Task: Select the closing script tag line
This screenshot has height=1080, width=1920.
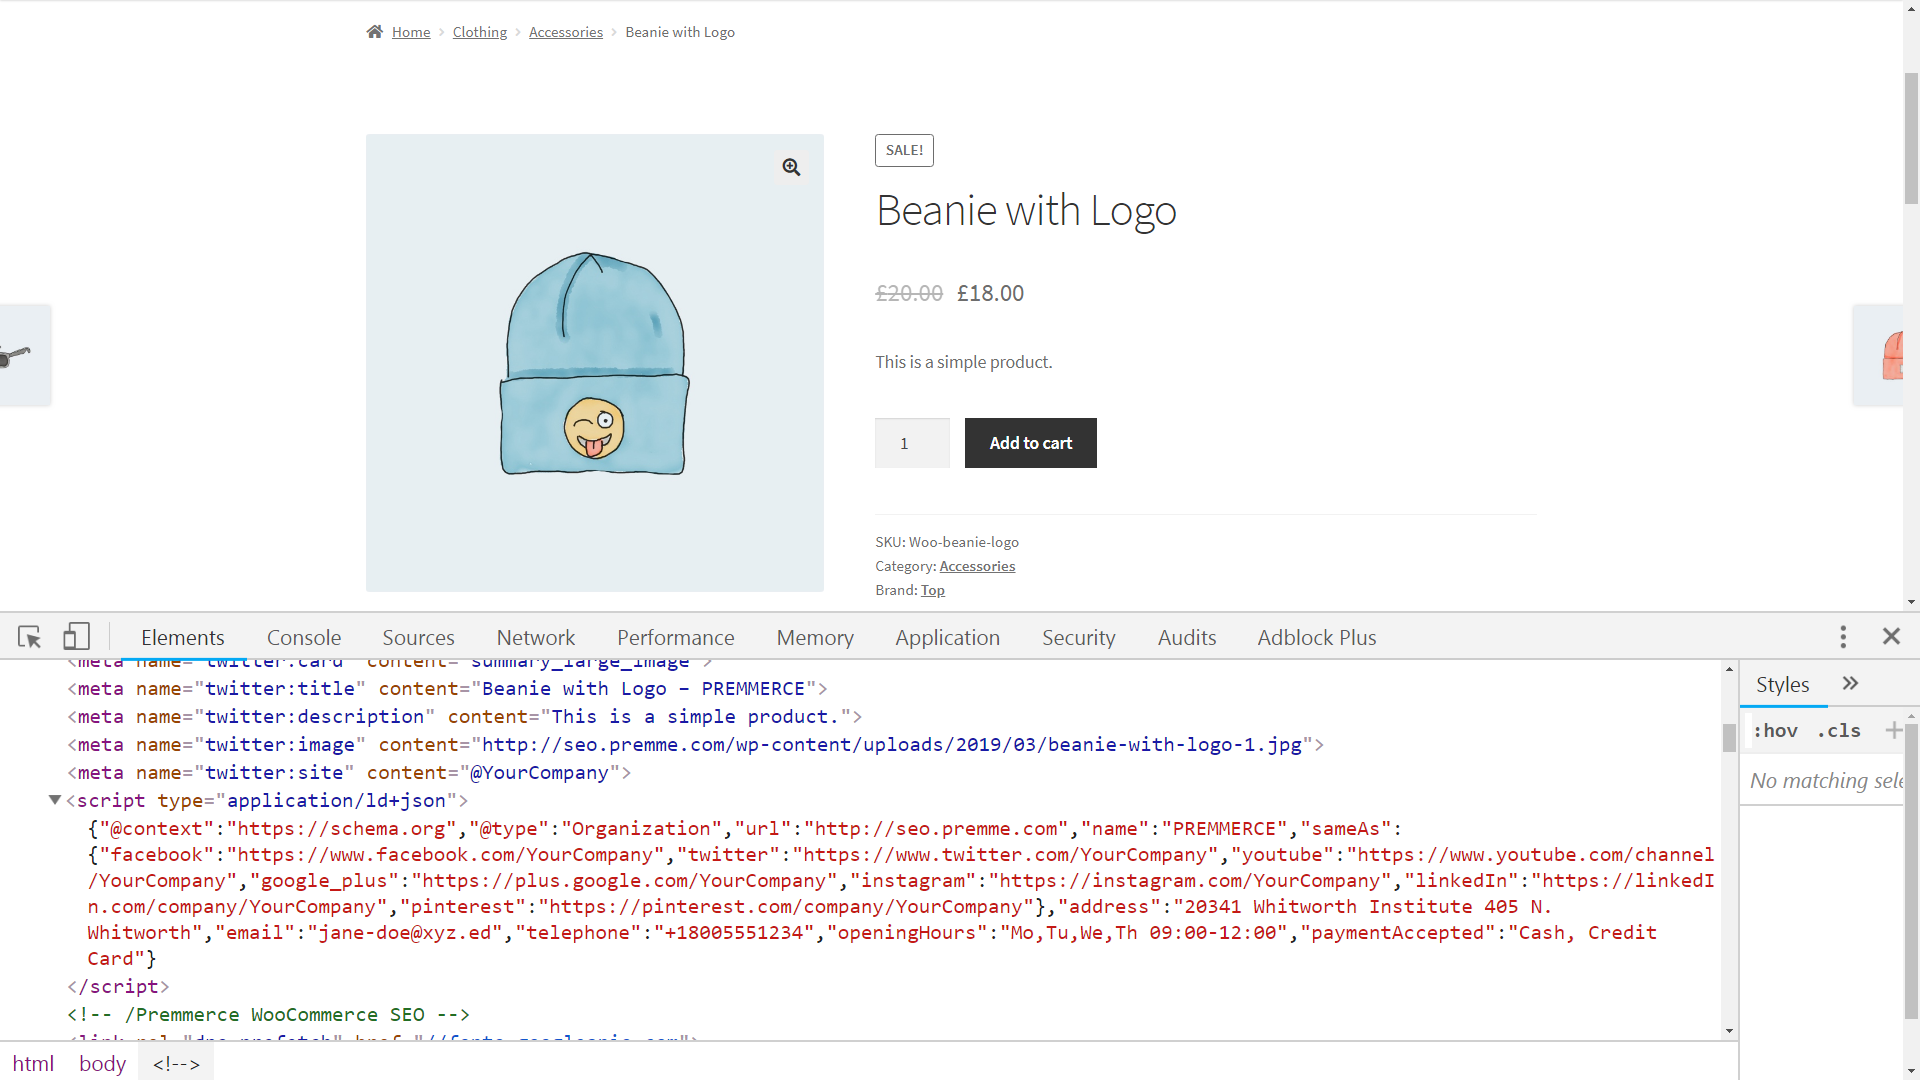Action: [x=118, y=987]
